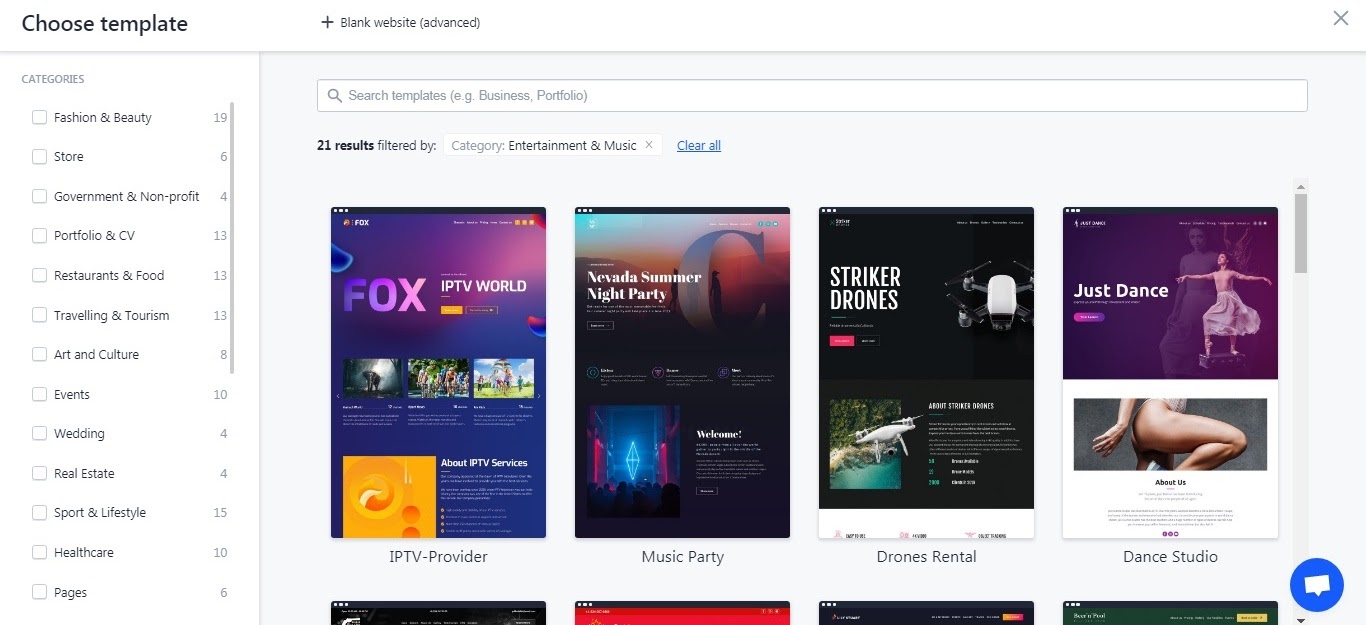Click the Real Estate category label
The width and height of the screenshot is (1366, 625).
tap(84, 473)
